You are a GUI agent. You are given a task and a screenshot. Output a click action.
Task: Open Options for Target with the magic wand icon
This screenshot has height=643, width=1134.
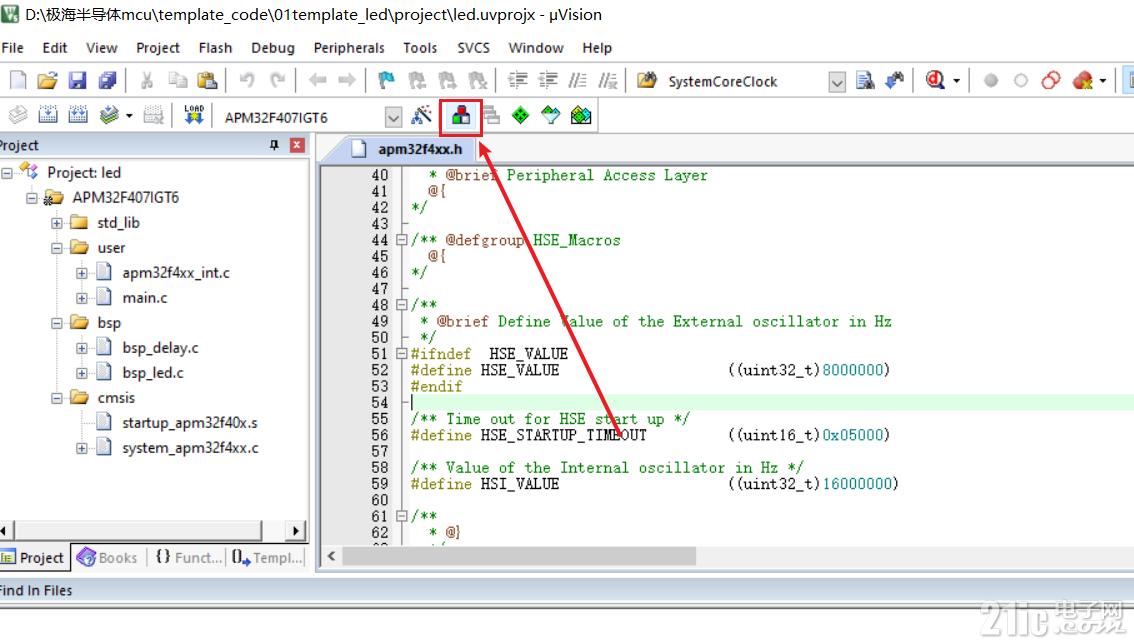[422, 115]
